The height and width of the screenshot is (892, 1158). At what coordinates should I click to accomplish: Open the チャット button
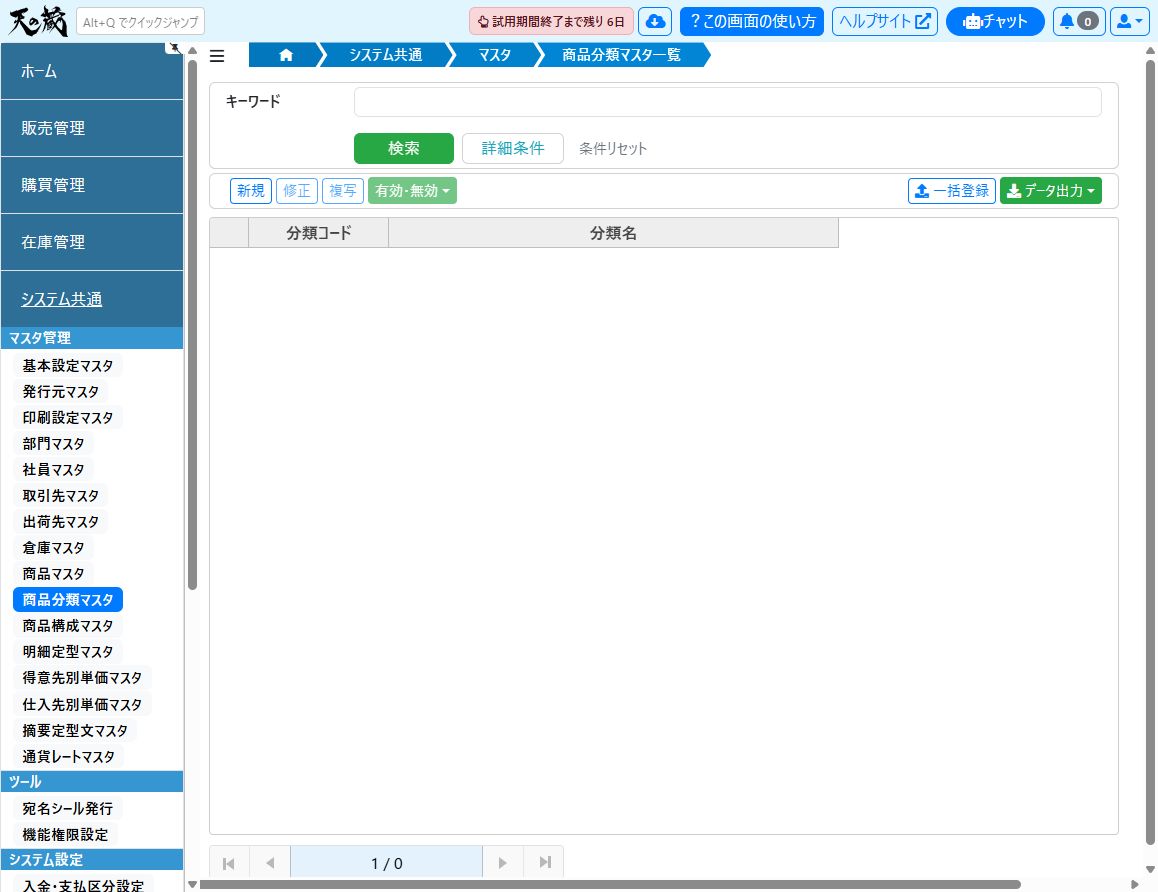[x=995, y=21]
